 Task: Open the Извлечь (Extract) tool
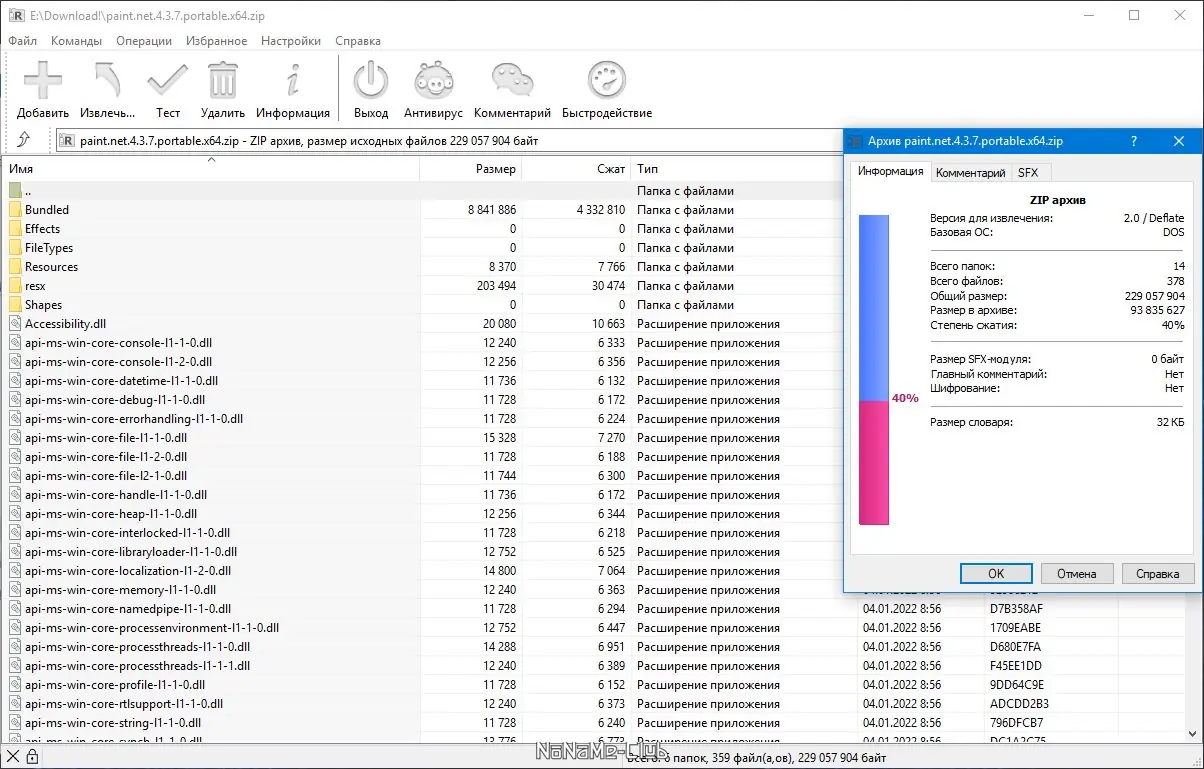(105, 85)
